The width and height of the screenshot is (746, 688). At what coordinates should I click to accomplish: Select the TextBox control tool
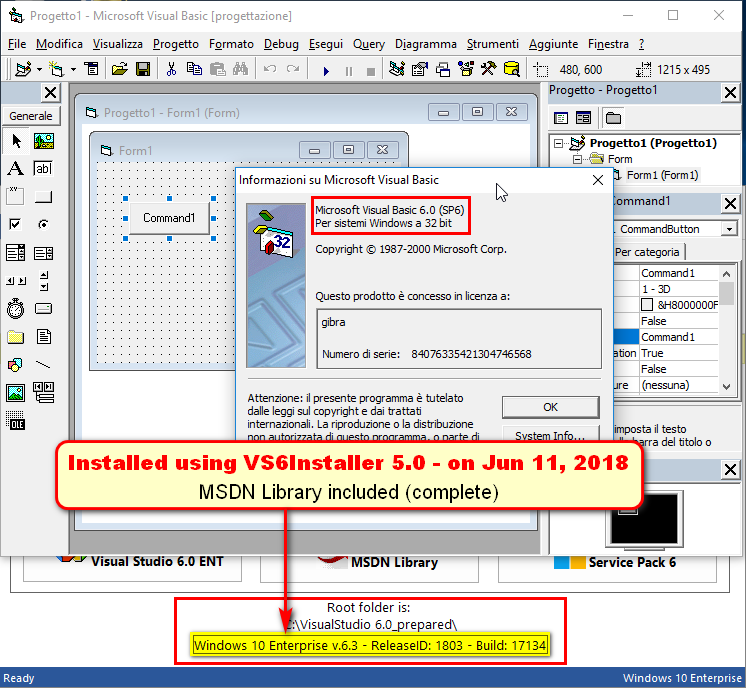(43, 168)
